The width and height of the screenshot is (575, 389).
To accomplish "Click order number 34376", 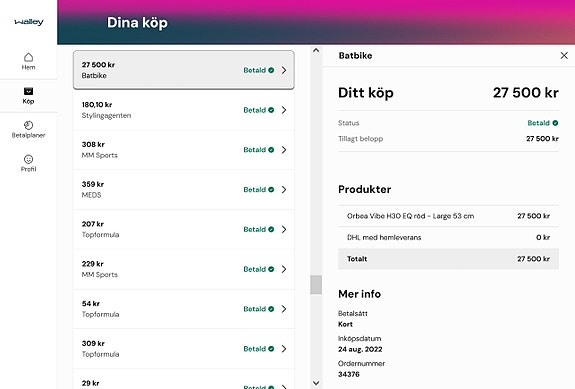I will click(349, 374).
